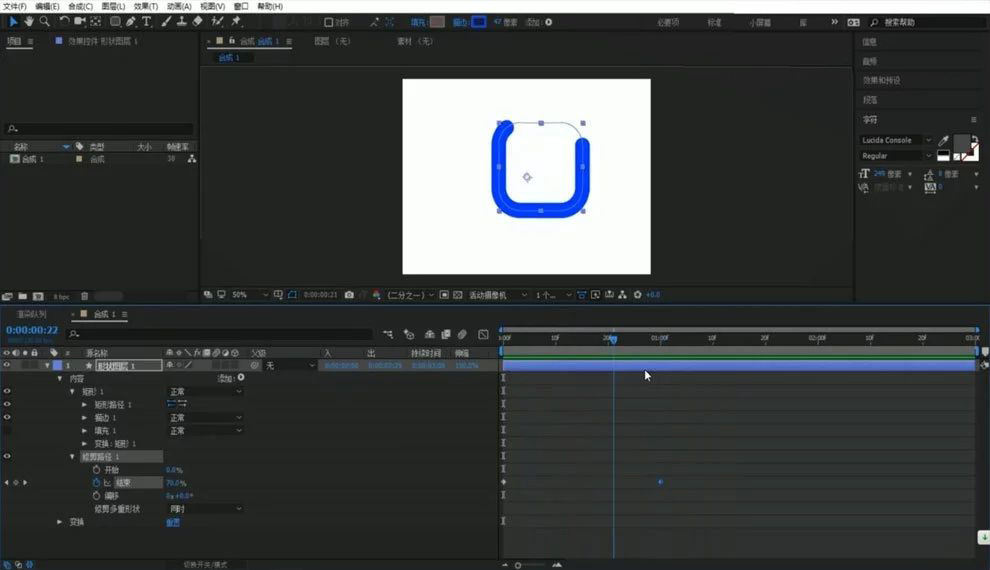Click the Character panel fill color swatch

(962, 143)
